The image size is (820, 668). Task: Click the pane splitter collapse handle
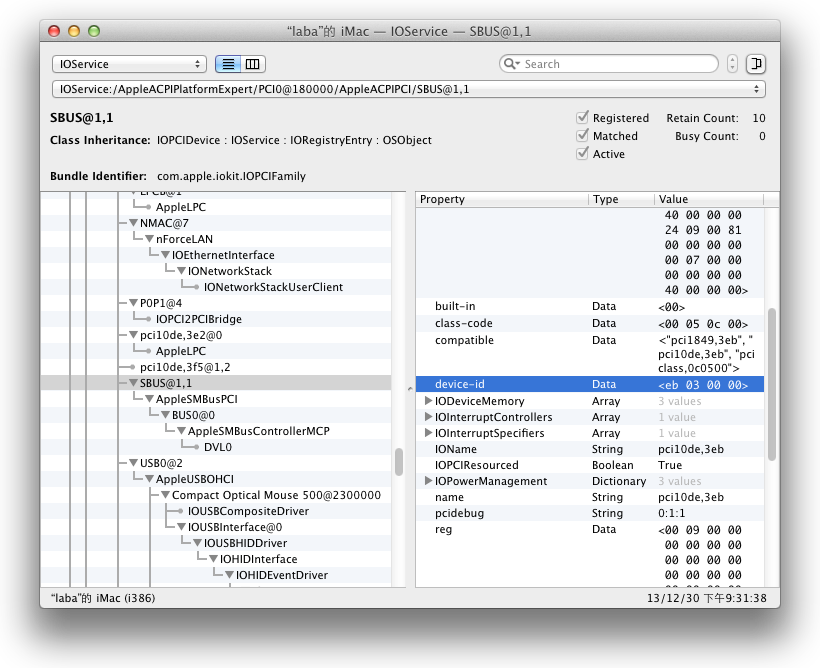pos(410,389)
